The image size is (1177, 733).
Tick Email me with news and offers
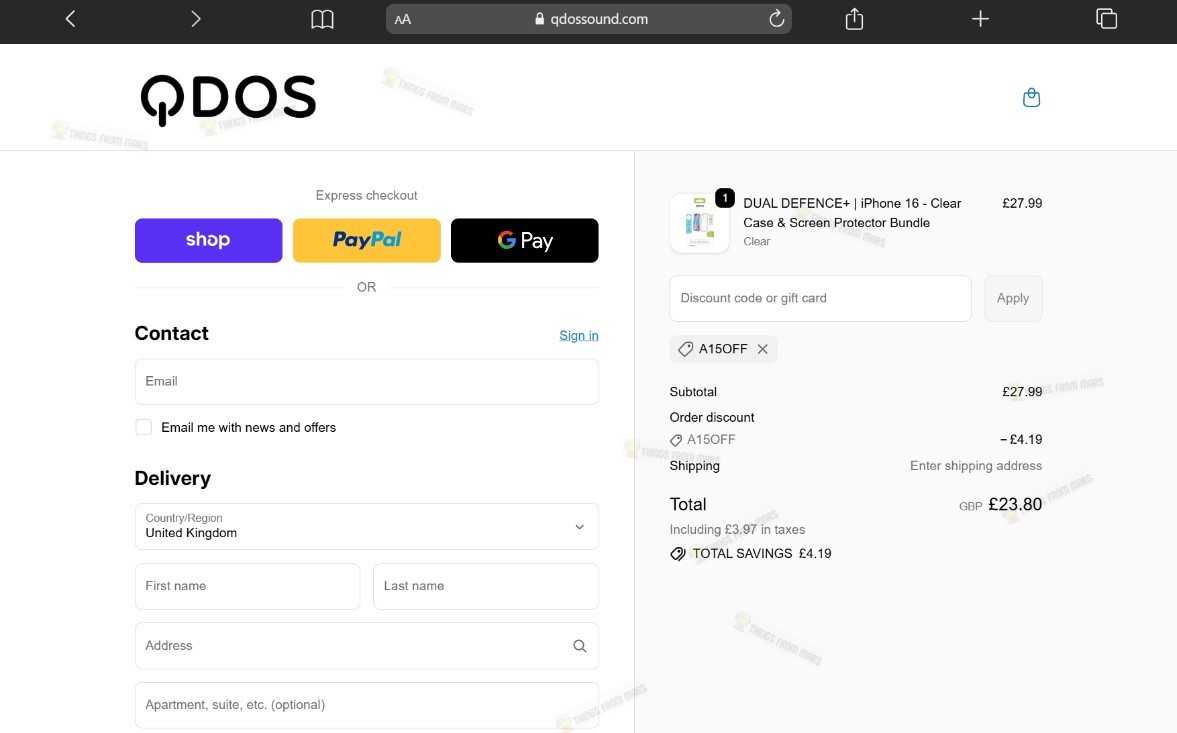143,428
